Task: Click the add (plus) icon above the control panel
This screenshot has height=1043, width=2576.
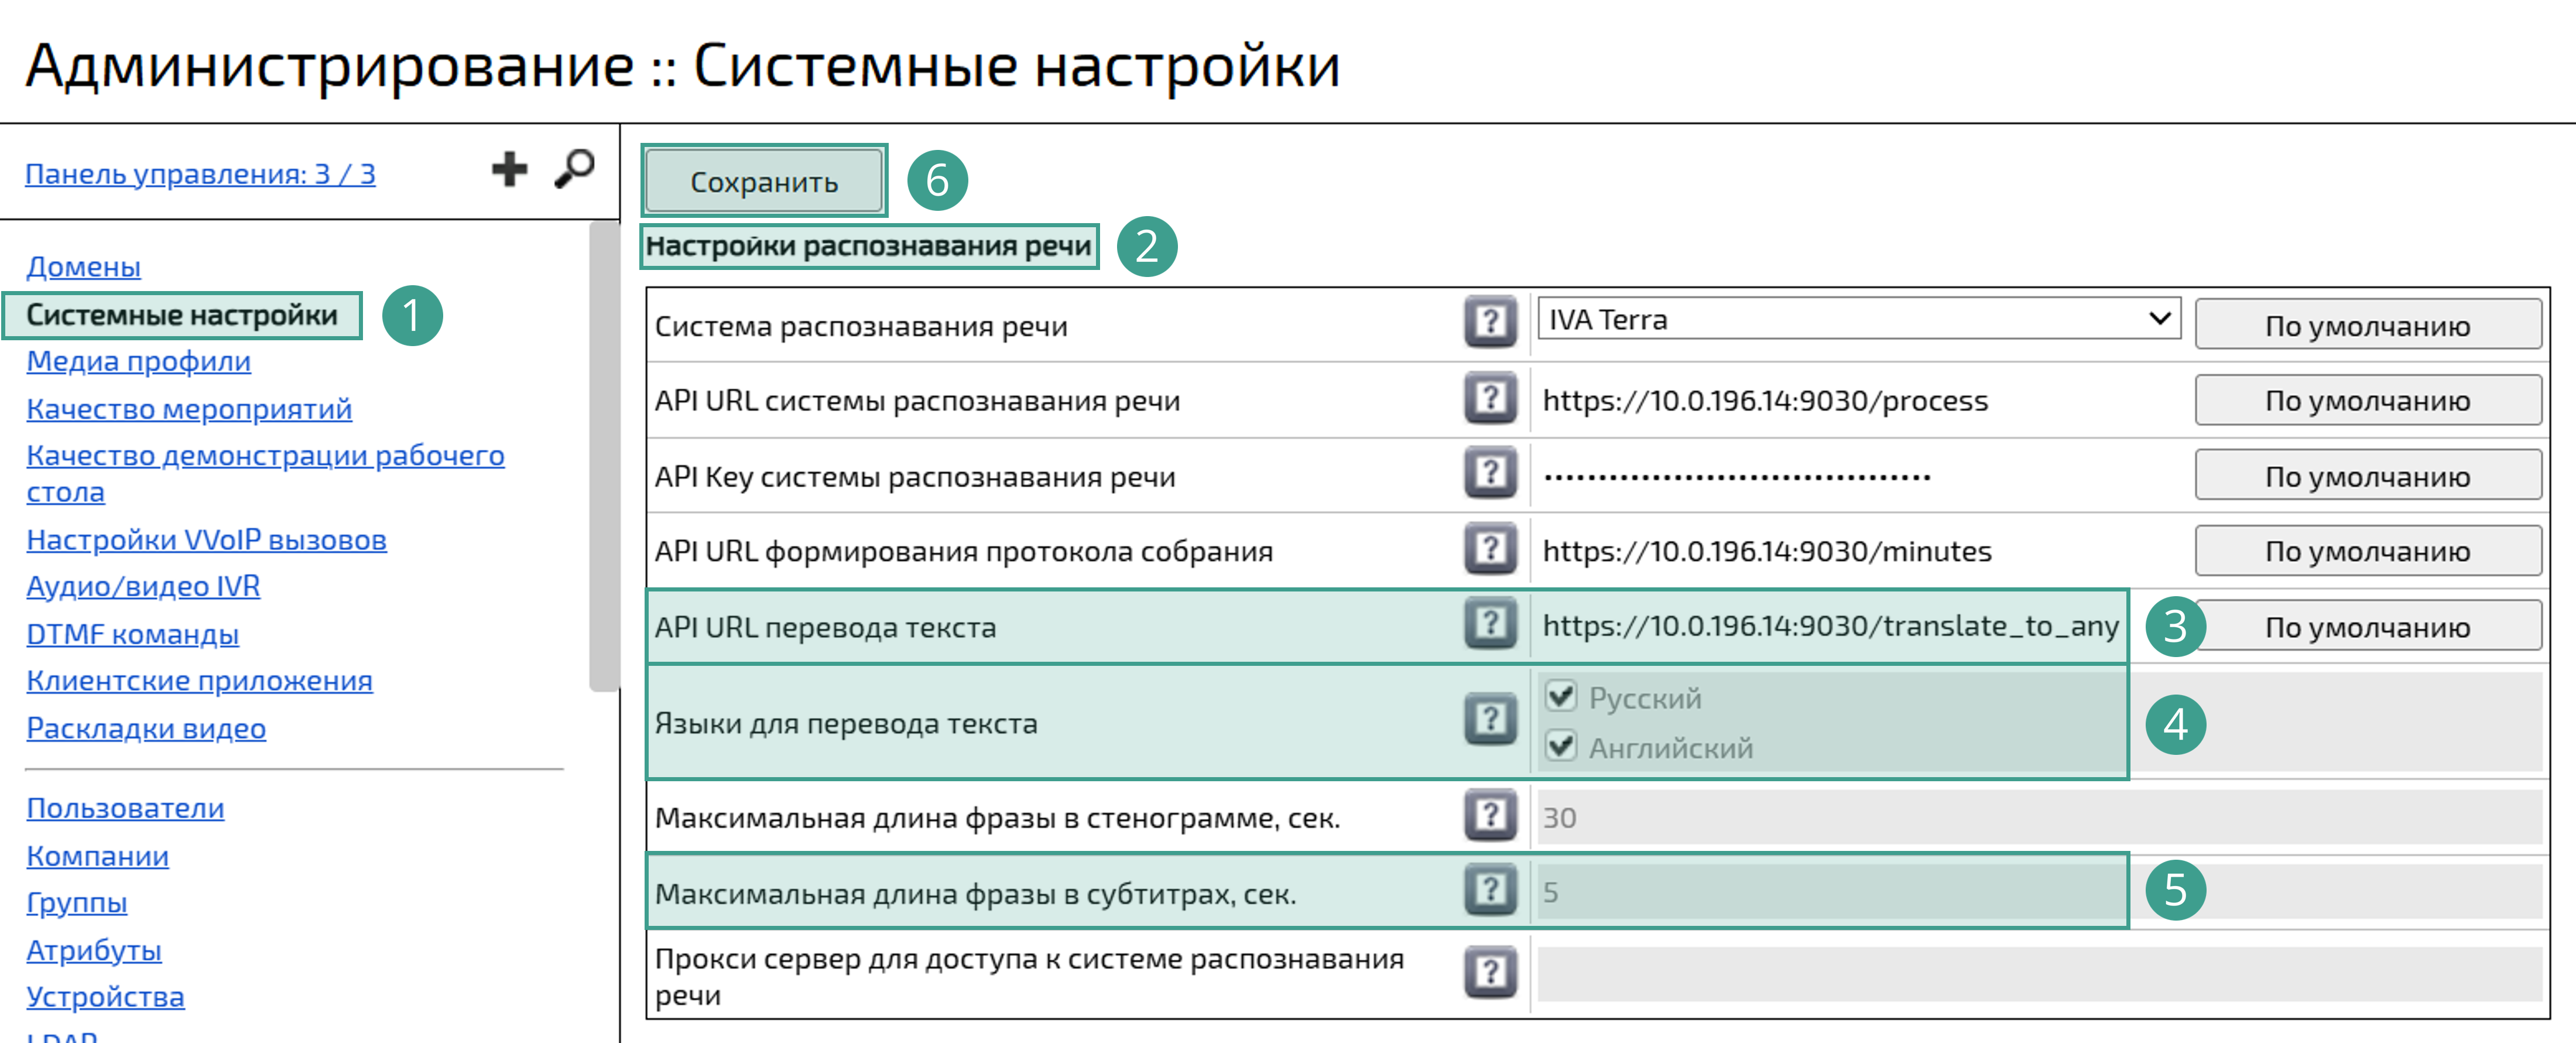Action: coord(510,169)
